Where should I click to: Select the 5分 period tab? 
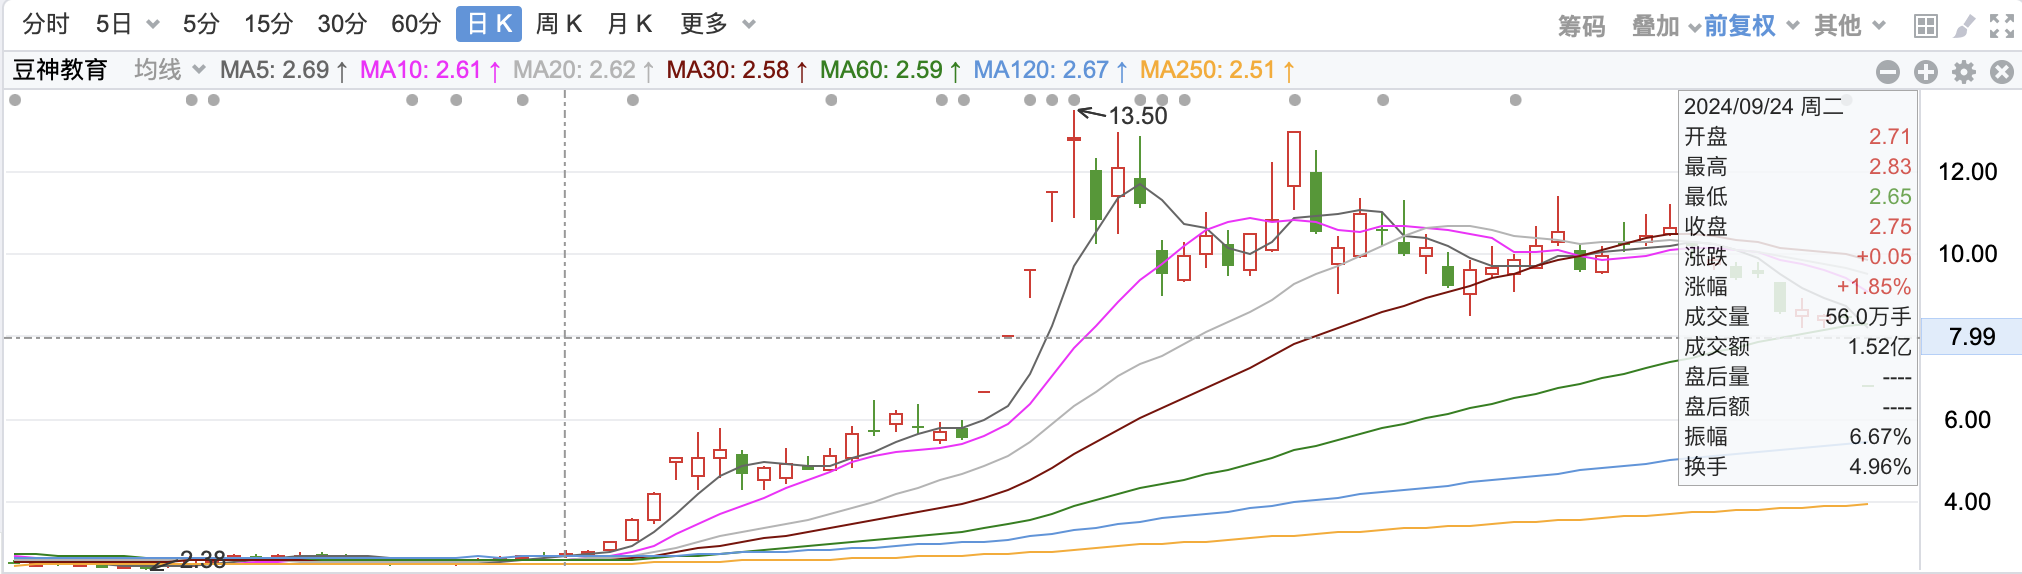(201, 24)
